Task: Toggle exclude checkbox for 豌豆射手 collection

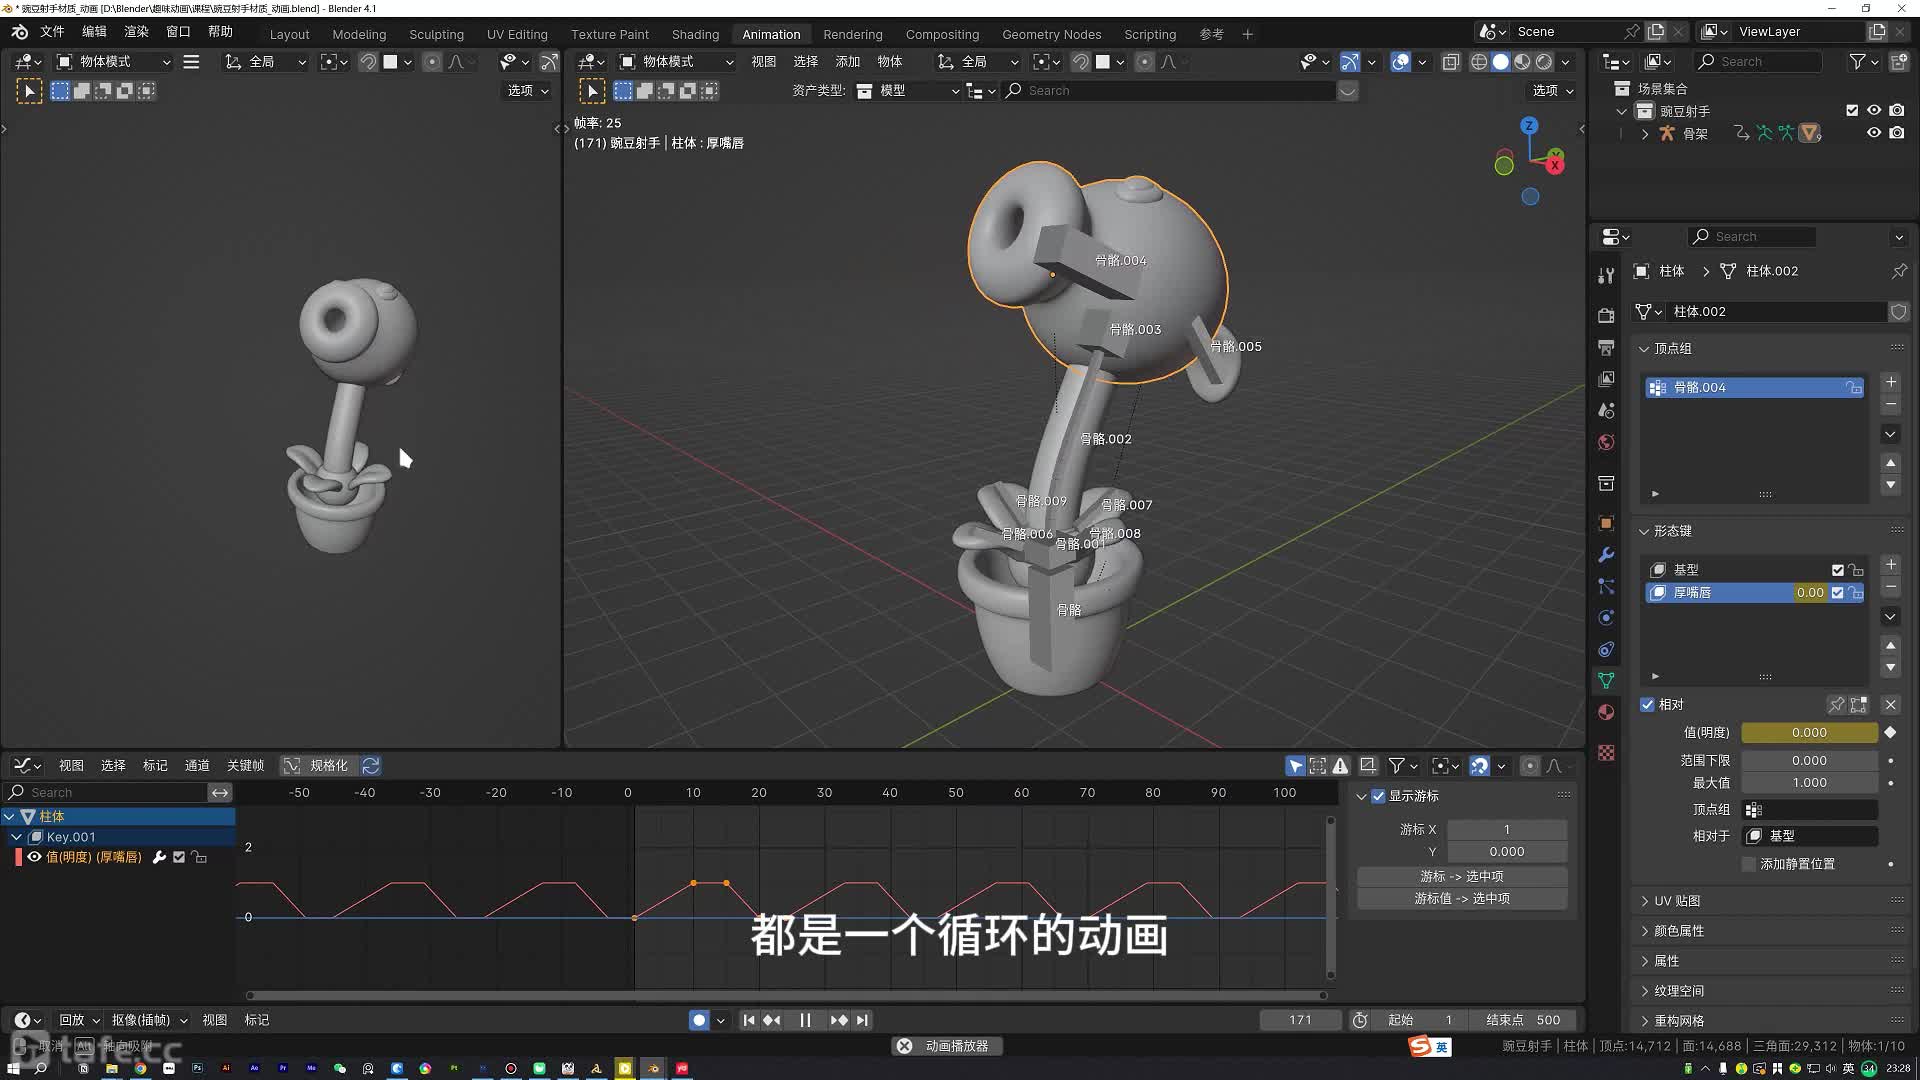Action: click(1852, 111)
